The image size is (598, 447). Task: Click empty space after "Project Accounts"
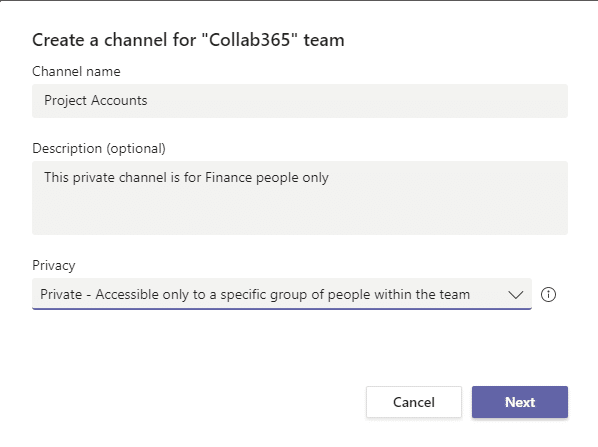(355, 101)
